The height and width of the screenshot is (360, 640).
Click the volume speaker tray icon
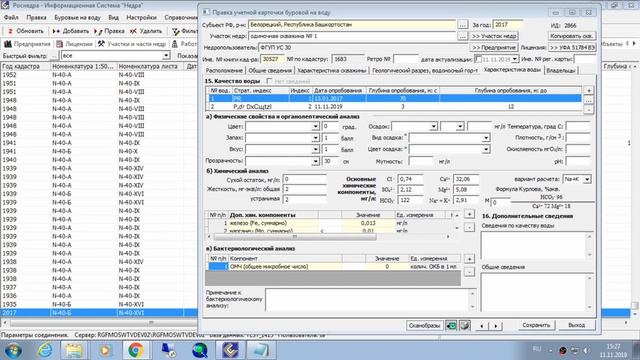pos(587,350)
